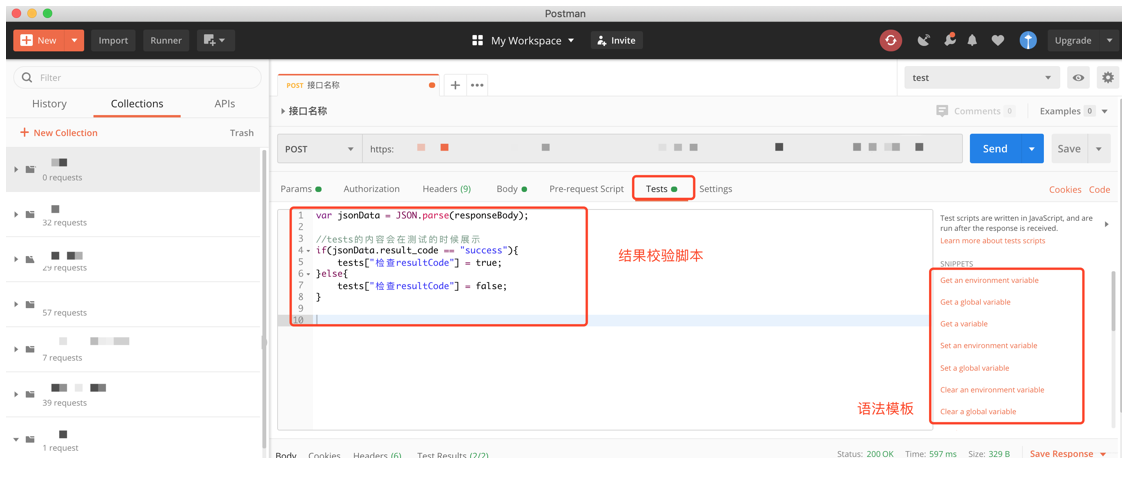Open the Tests tab
Viewport: 1126px width, 490px height.
point(661,189)
